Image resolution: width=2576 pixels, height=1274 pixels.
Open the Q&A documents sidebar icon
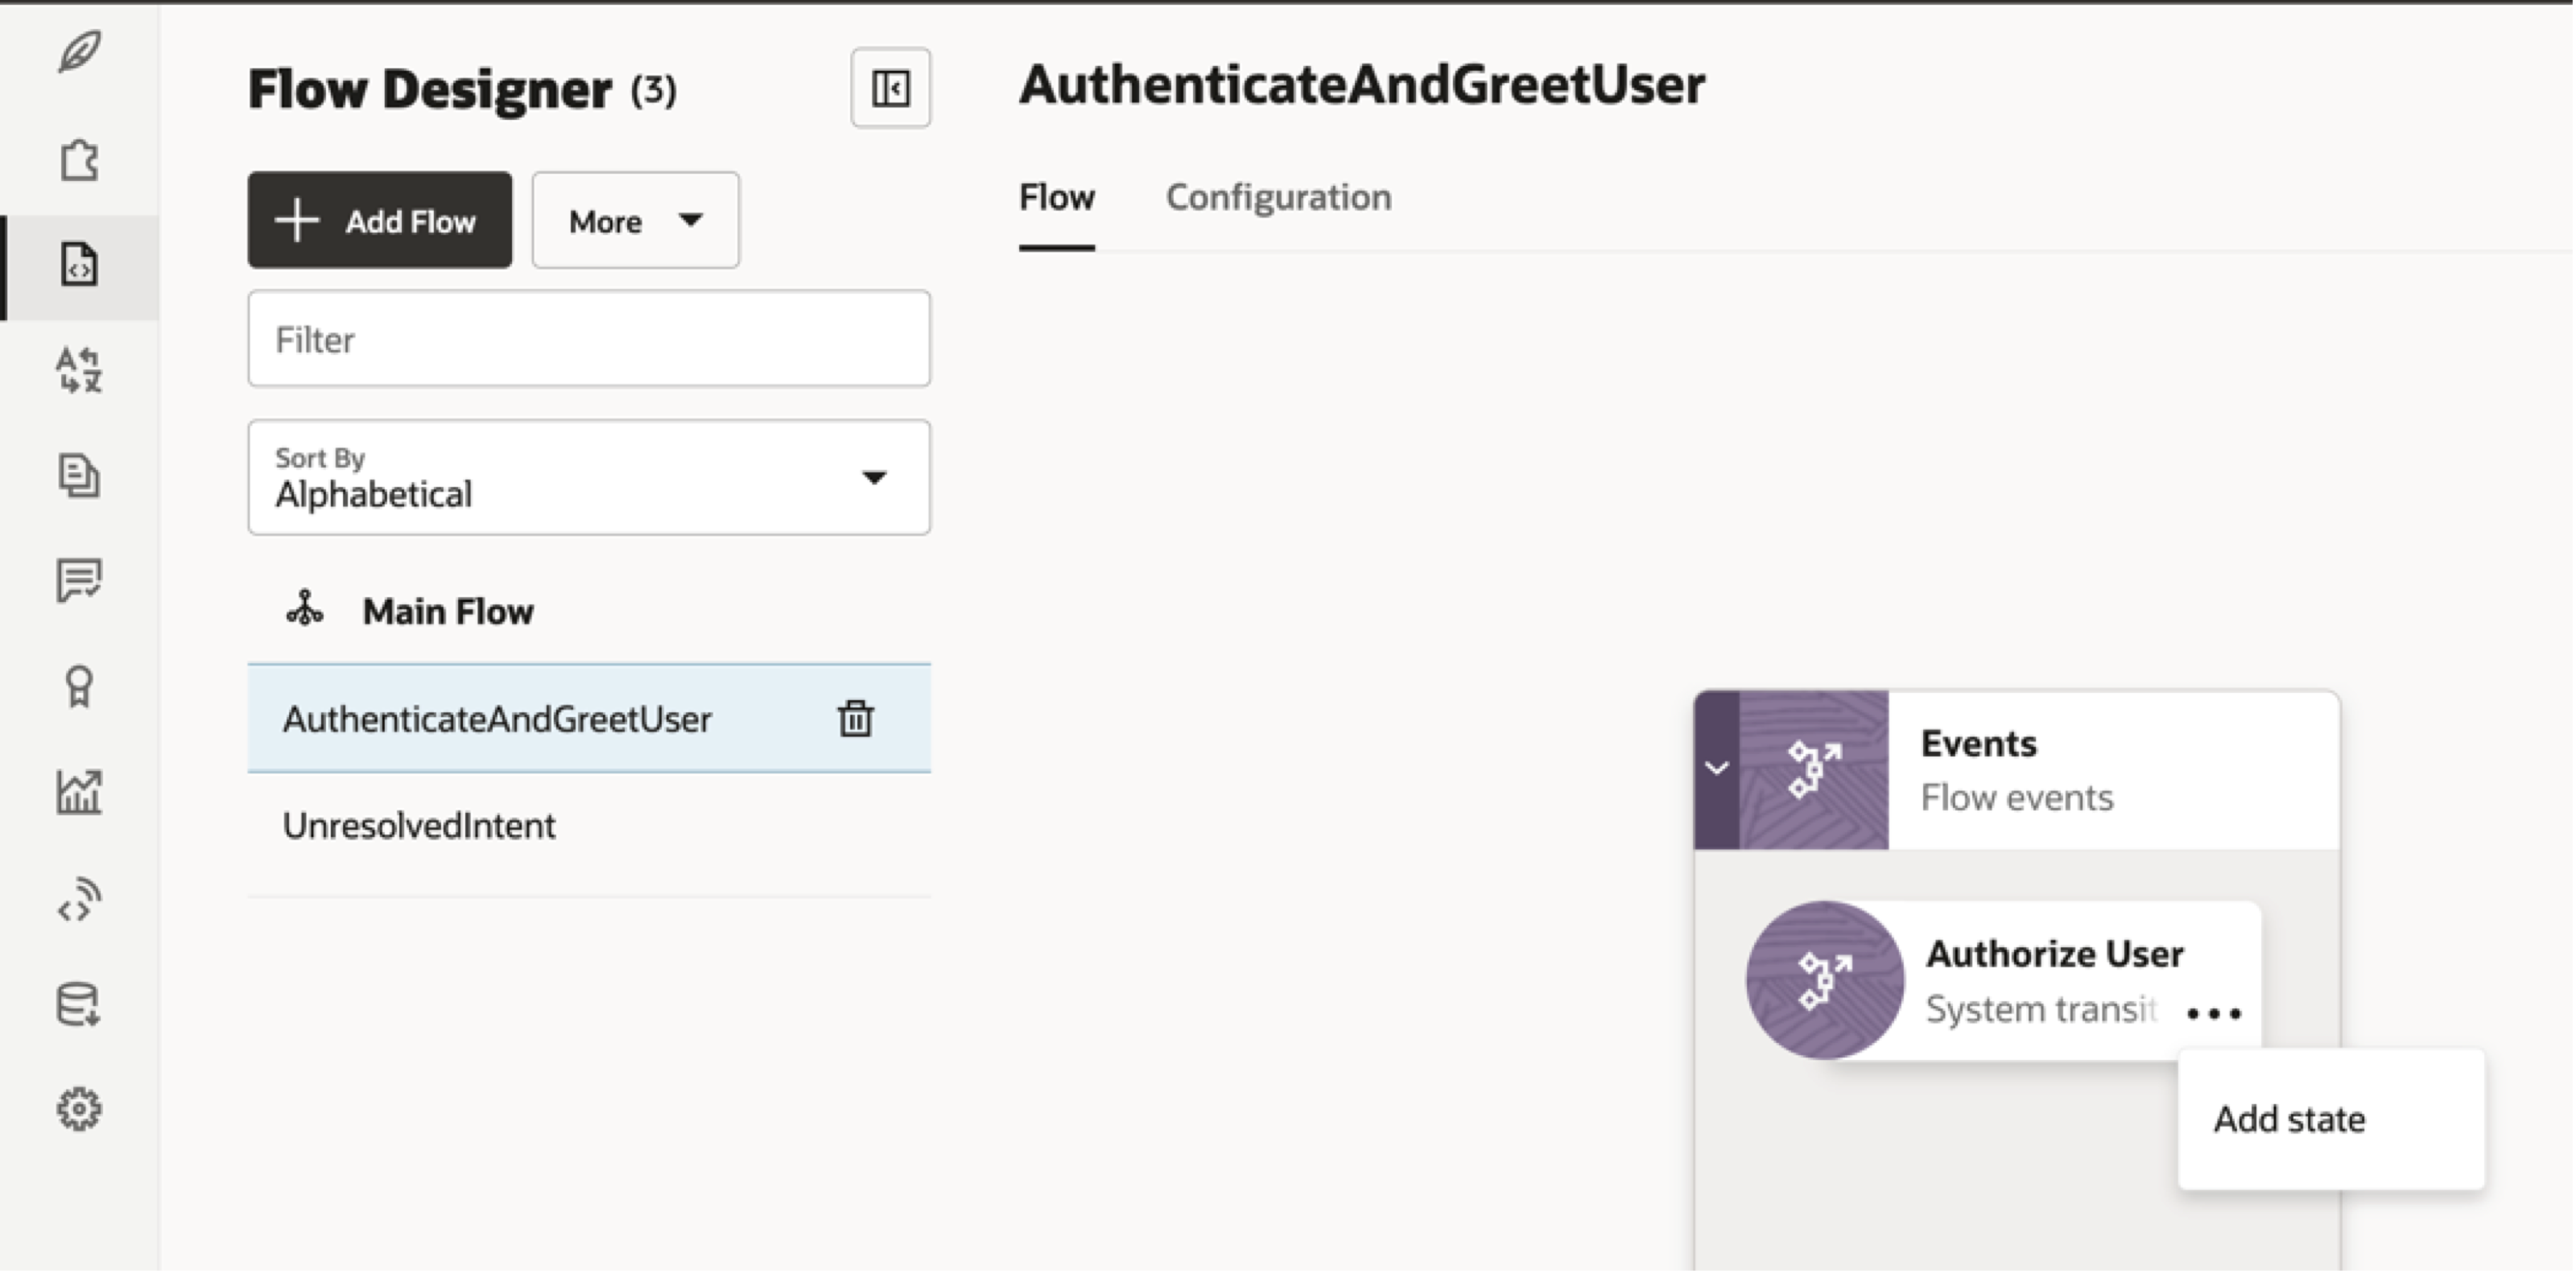[79, 475]
